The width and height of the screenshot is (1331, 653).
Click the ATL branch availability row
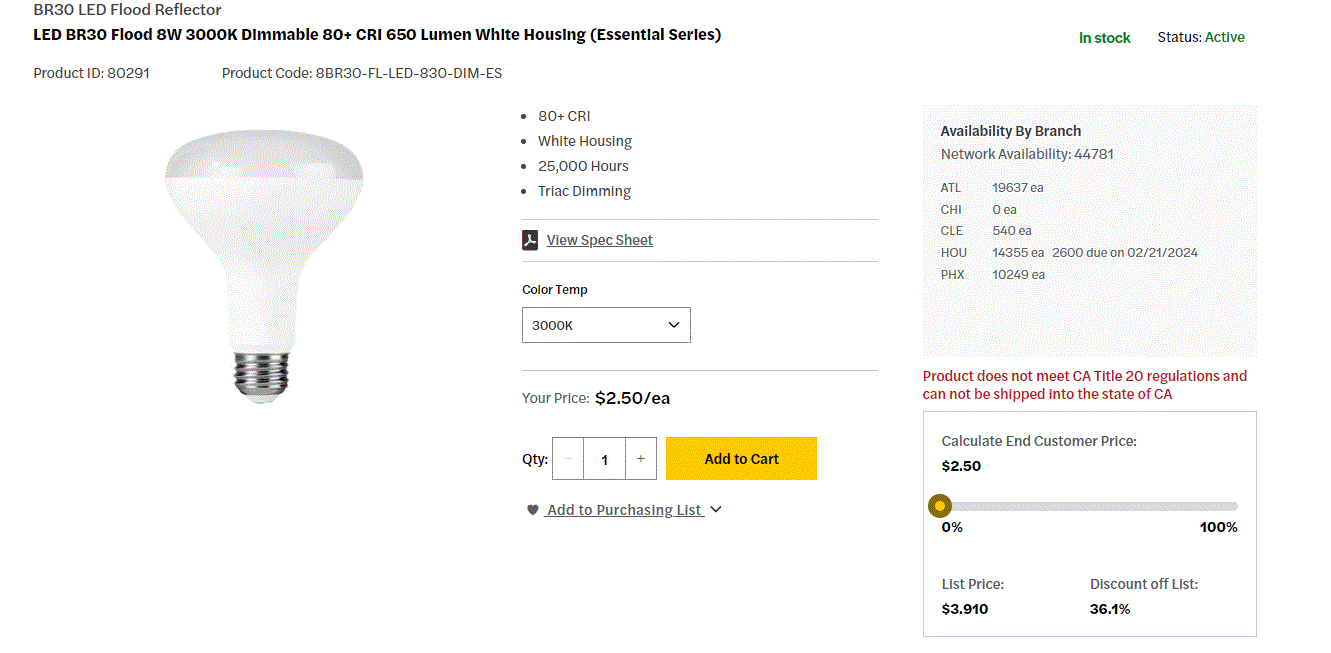tap(992, 187)
